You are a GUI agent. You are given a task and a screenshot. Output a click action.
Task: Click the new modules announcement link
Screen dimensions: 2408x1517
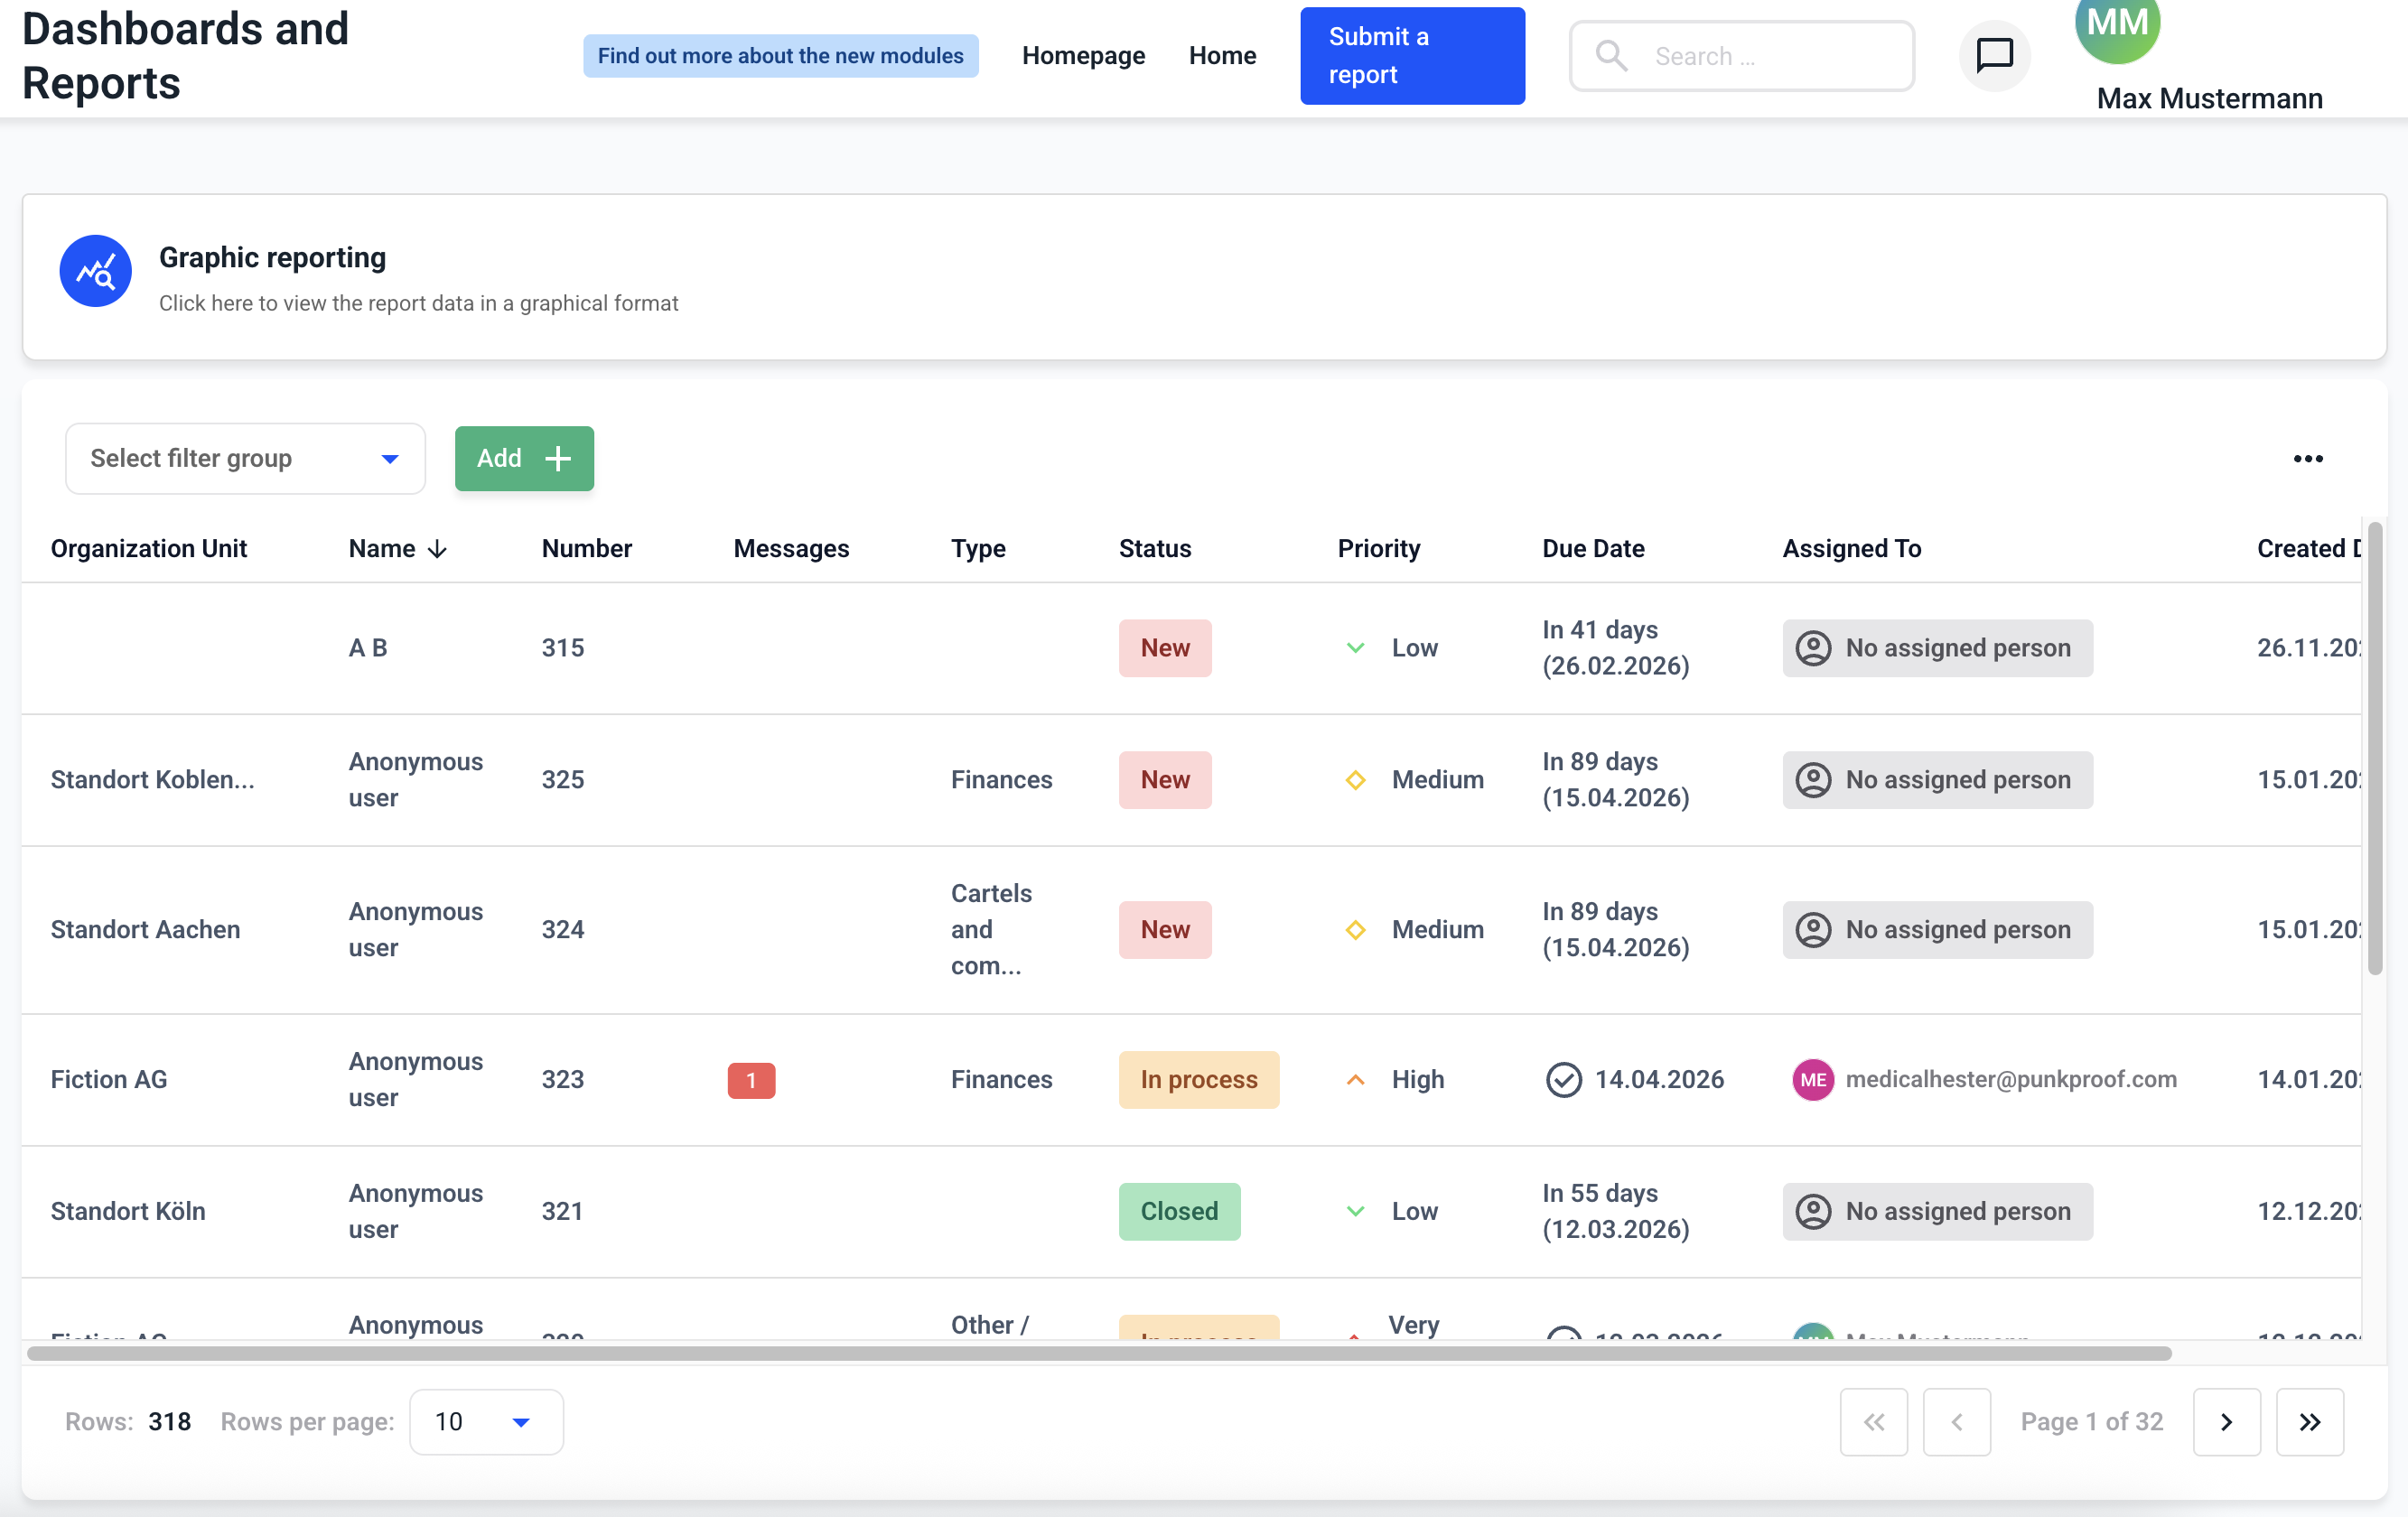(780, 56)
